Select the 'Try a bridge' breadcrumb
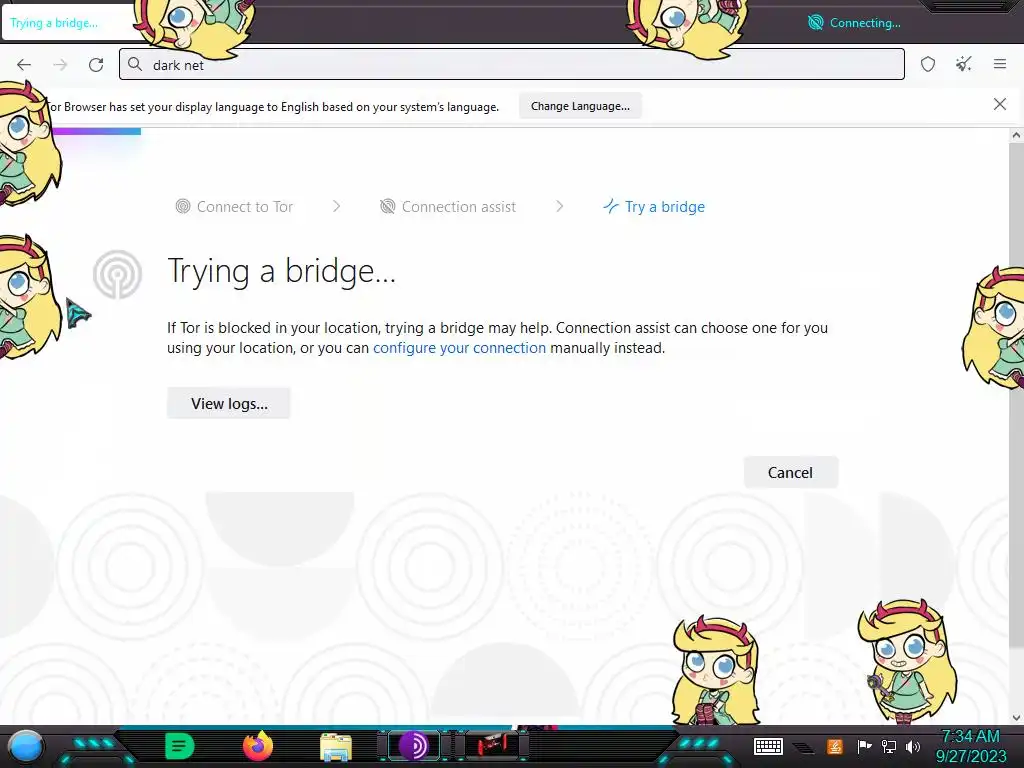The width and height of the screenshot is (1024, 768). pyautogui.click(x=654, y=206)
